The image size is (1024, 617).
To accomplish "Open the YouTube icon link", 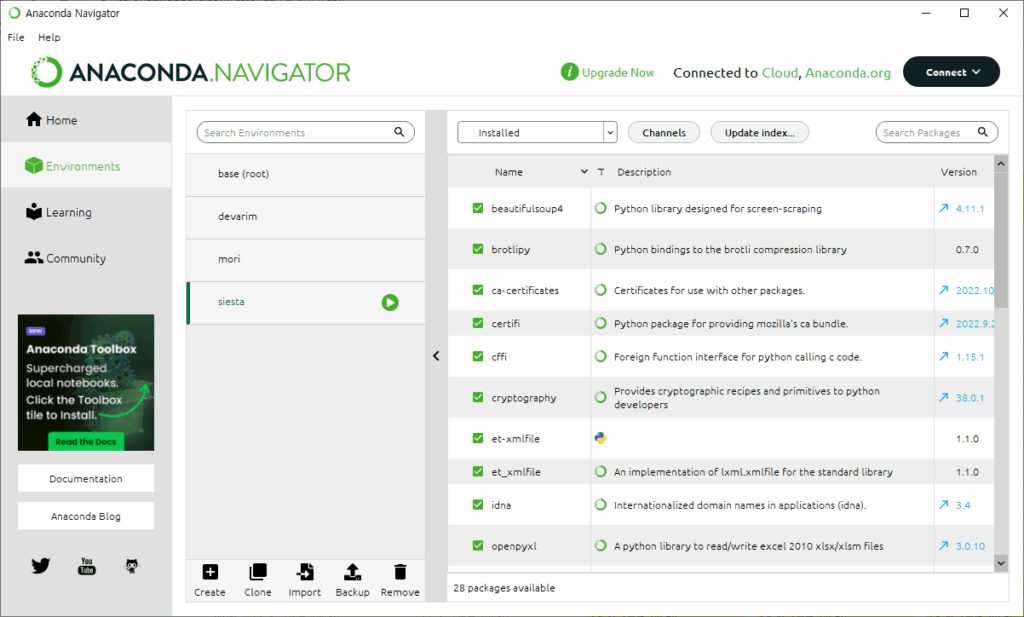I will [x=87, y=566].
